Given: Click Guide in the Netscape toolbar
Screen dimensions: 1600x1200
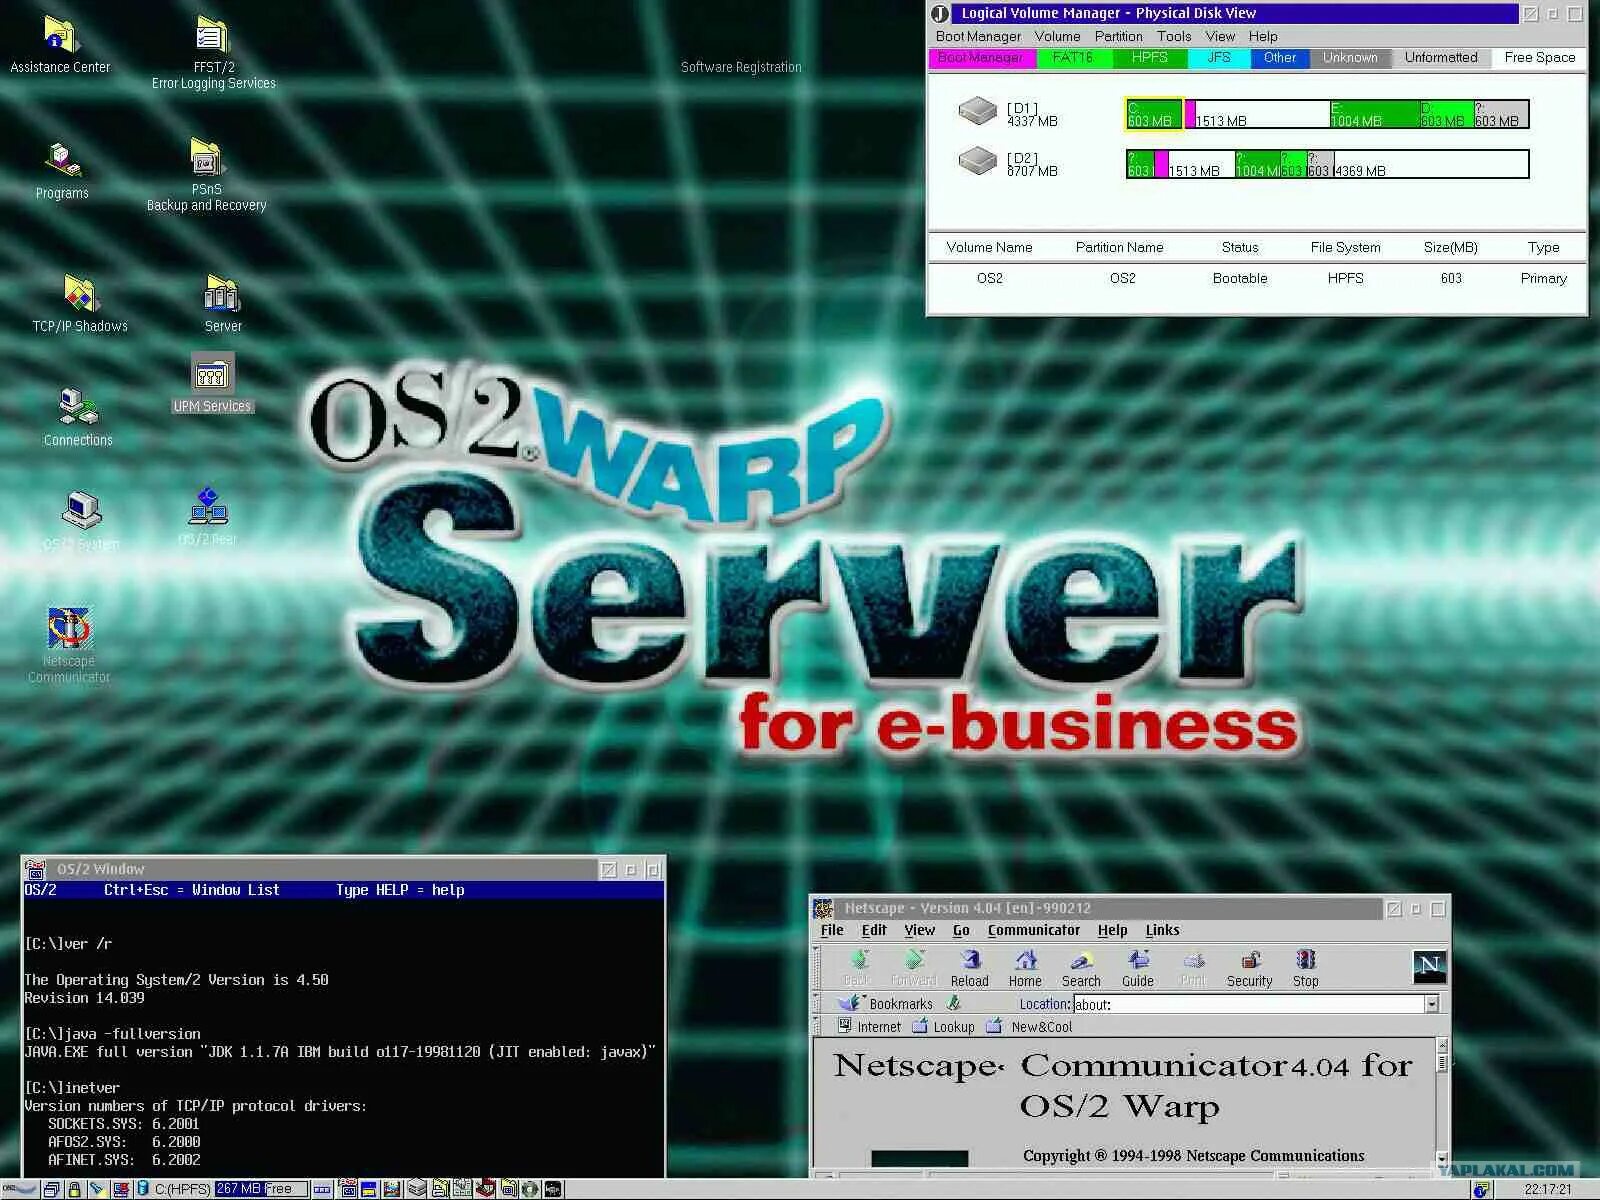Looking at the screenshot, I should pos(1138,968).
